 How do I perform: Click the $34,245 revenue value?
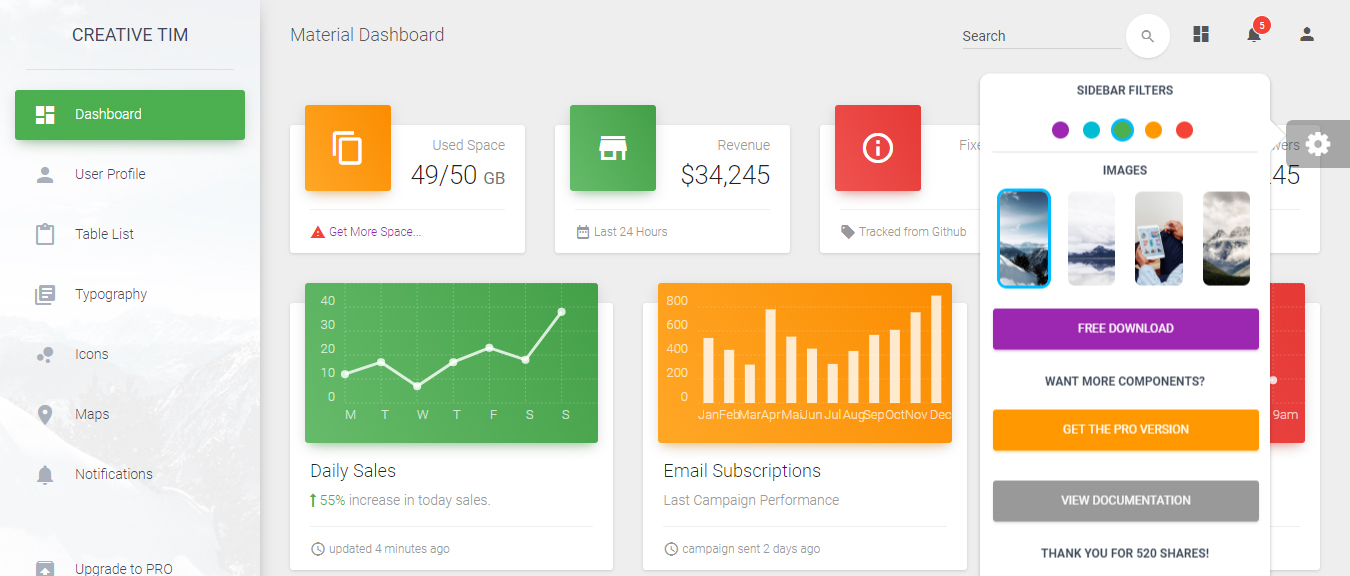coord(726,176)
